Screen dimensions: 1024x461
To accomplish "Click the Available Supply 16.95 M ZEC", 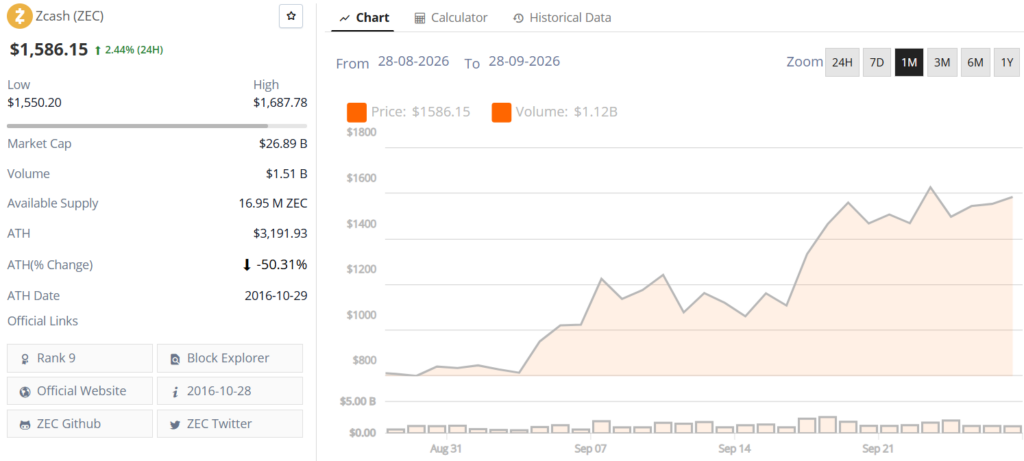I will click(x=273, y=203).
